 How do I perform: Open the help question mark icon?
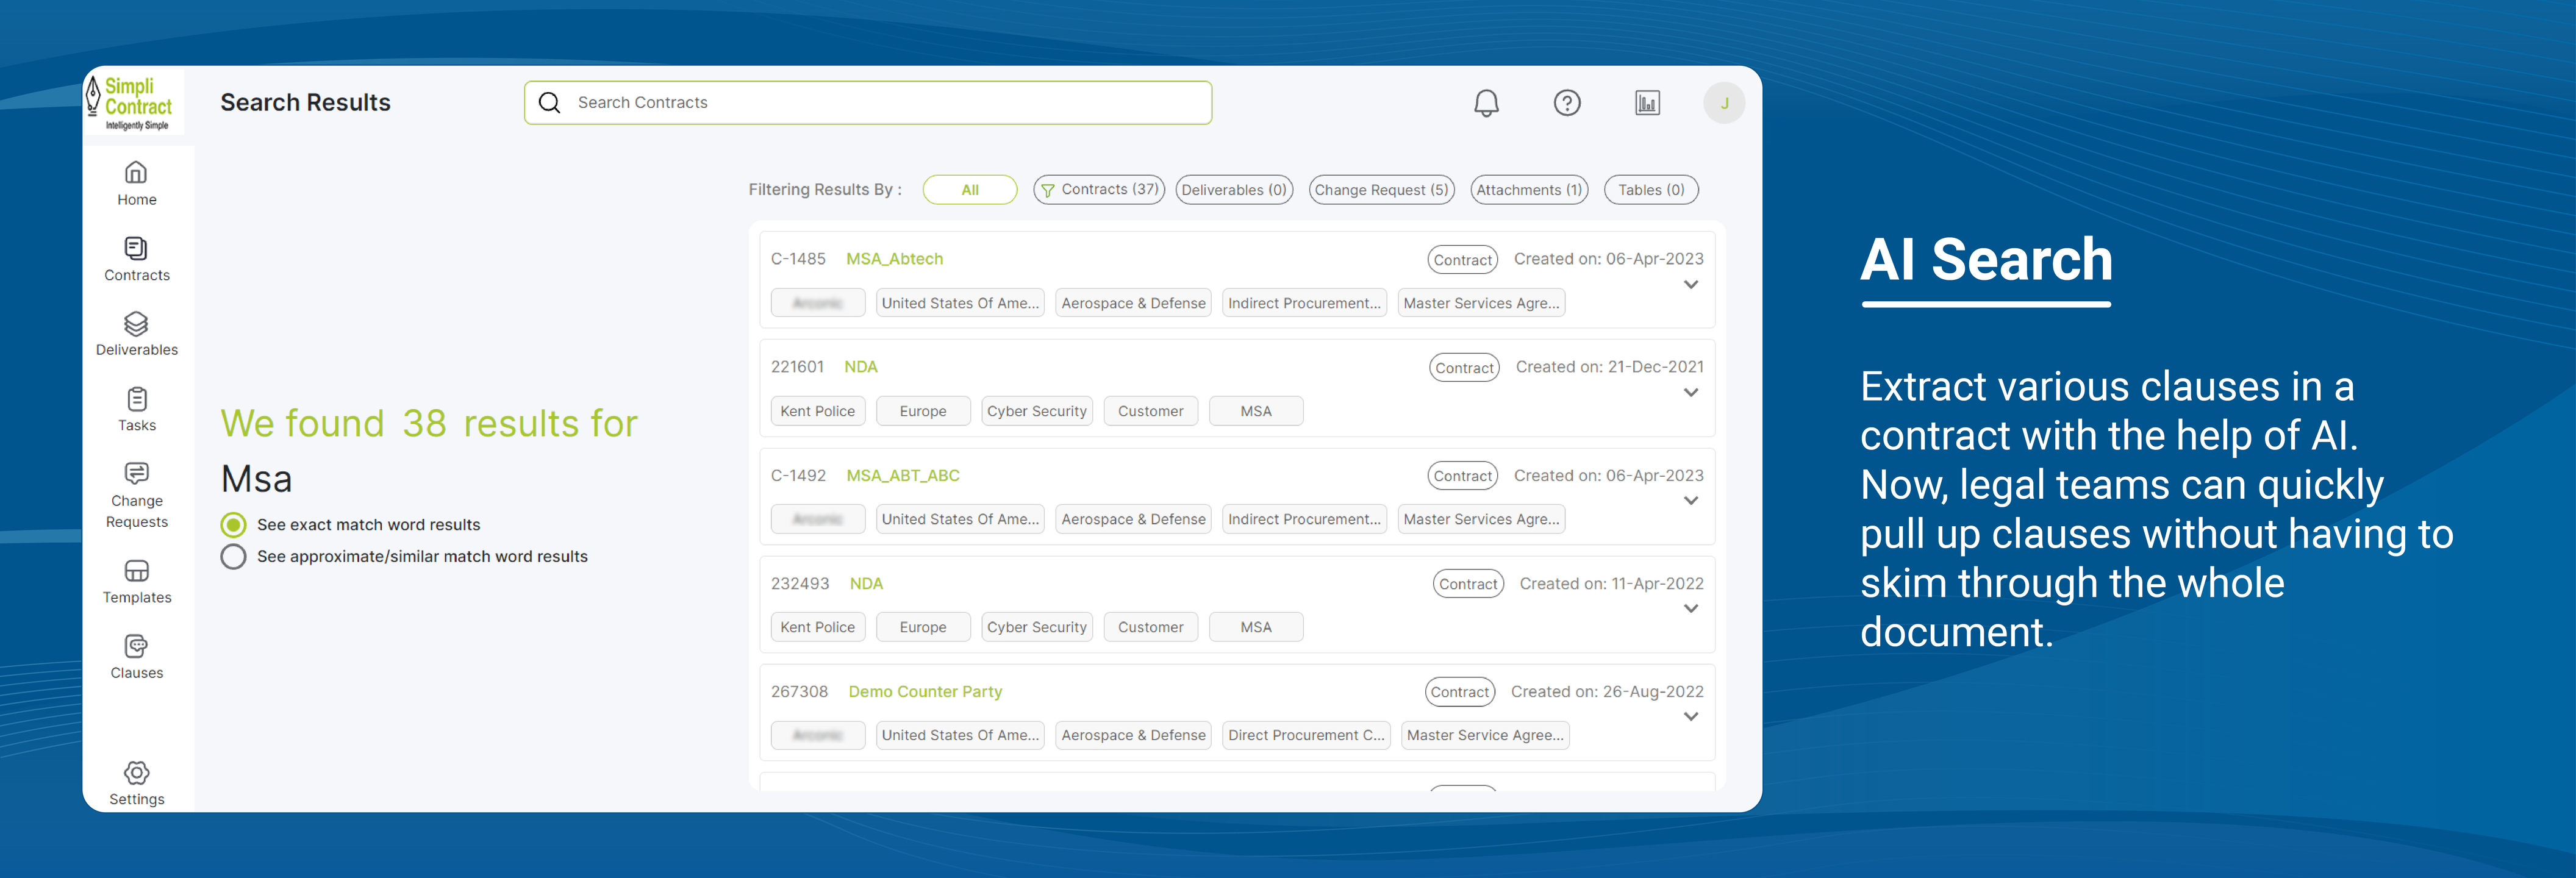(1566, 103)
